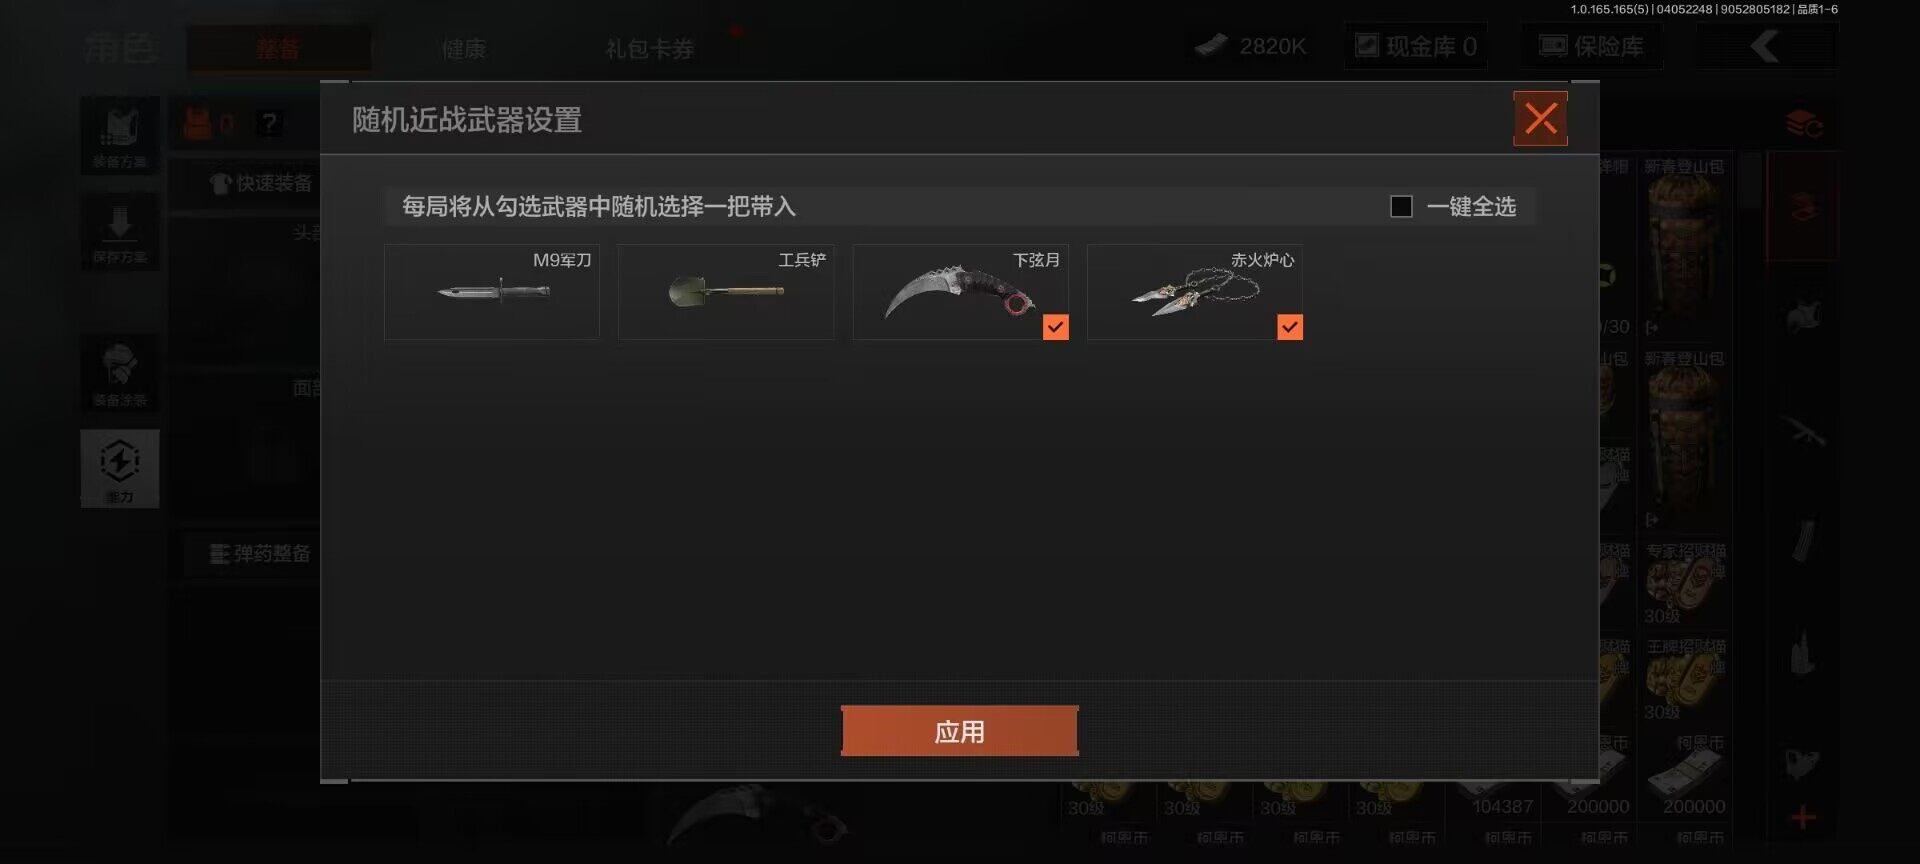Open the 保险库 safe box
Screen dimensions: 1920x864
1592,46
